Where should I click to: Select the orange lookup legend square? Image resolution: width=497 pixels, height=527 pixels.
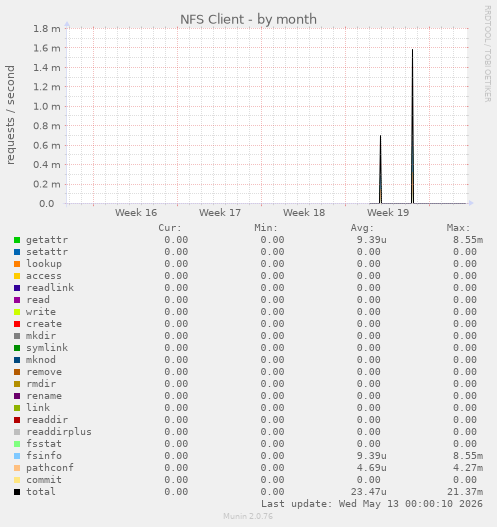pyautogui.click(x=17, y=264)
